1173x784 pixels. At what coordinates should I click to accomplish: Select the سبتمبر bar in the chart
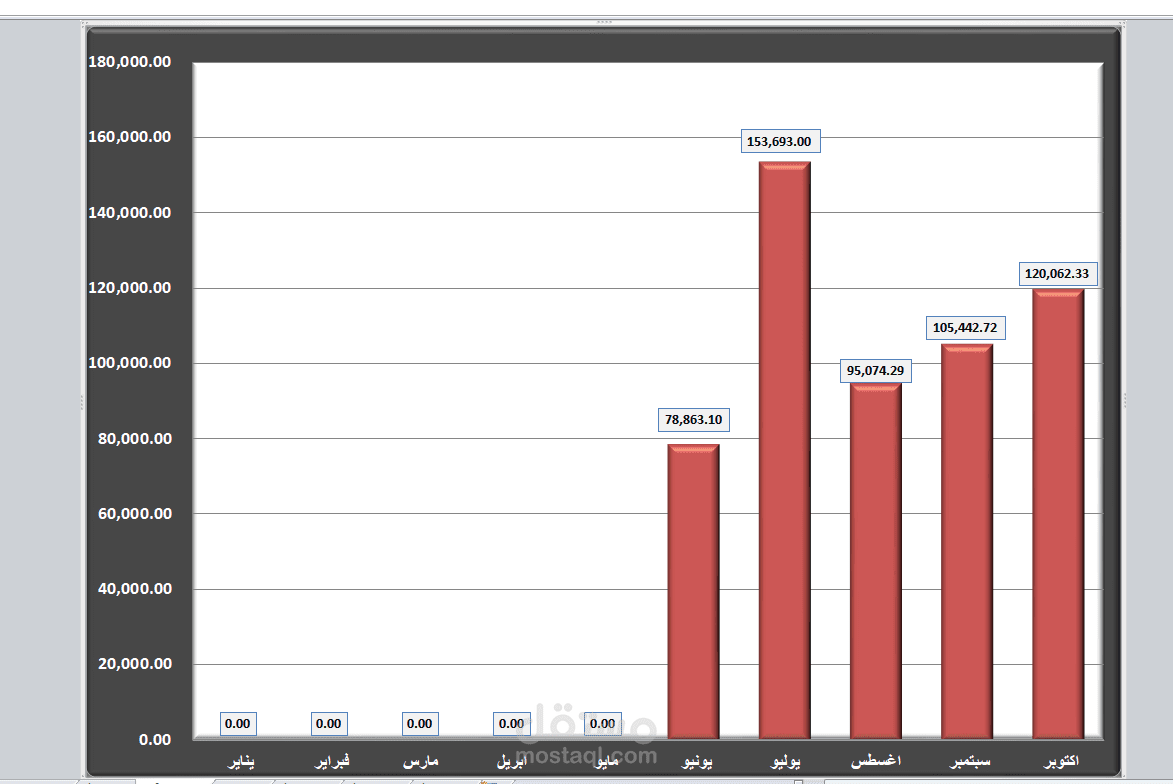click(967, 542)
